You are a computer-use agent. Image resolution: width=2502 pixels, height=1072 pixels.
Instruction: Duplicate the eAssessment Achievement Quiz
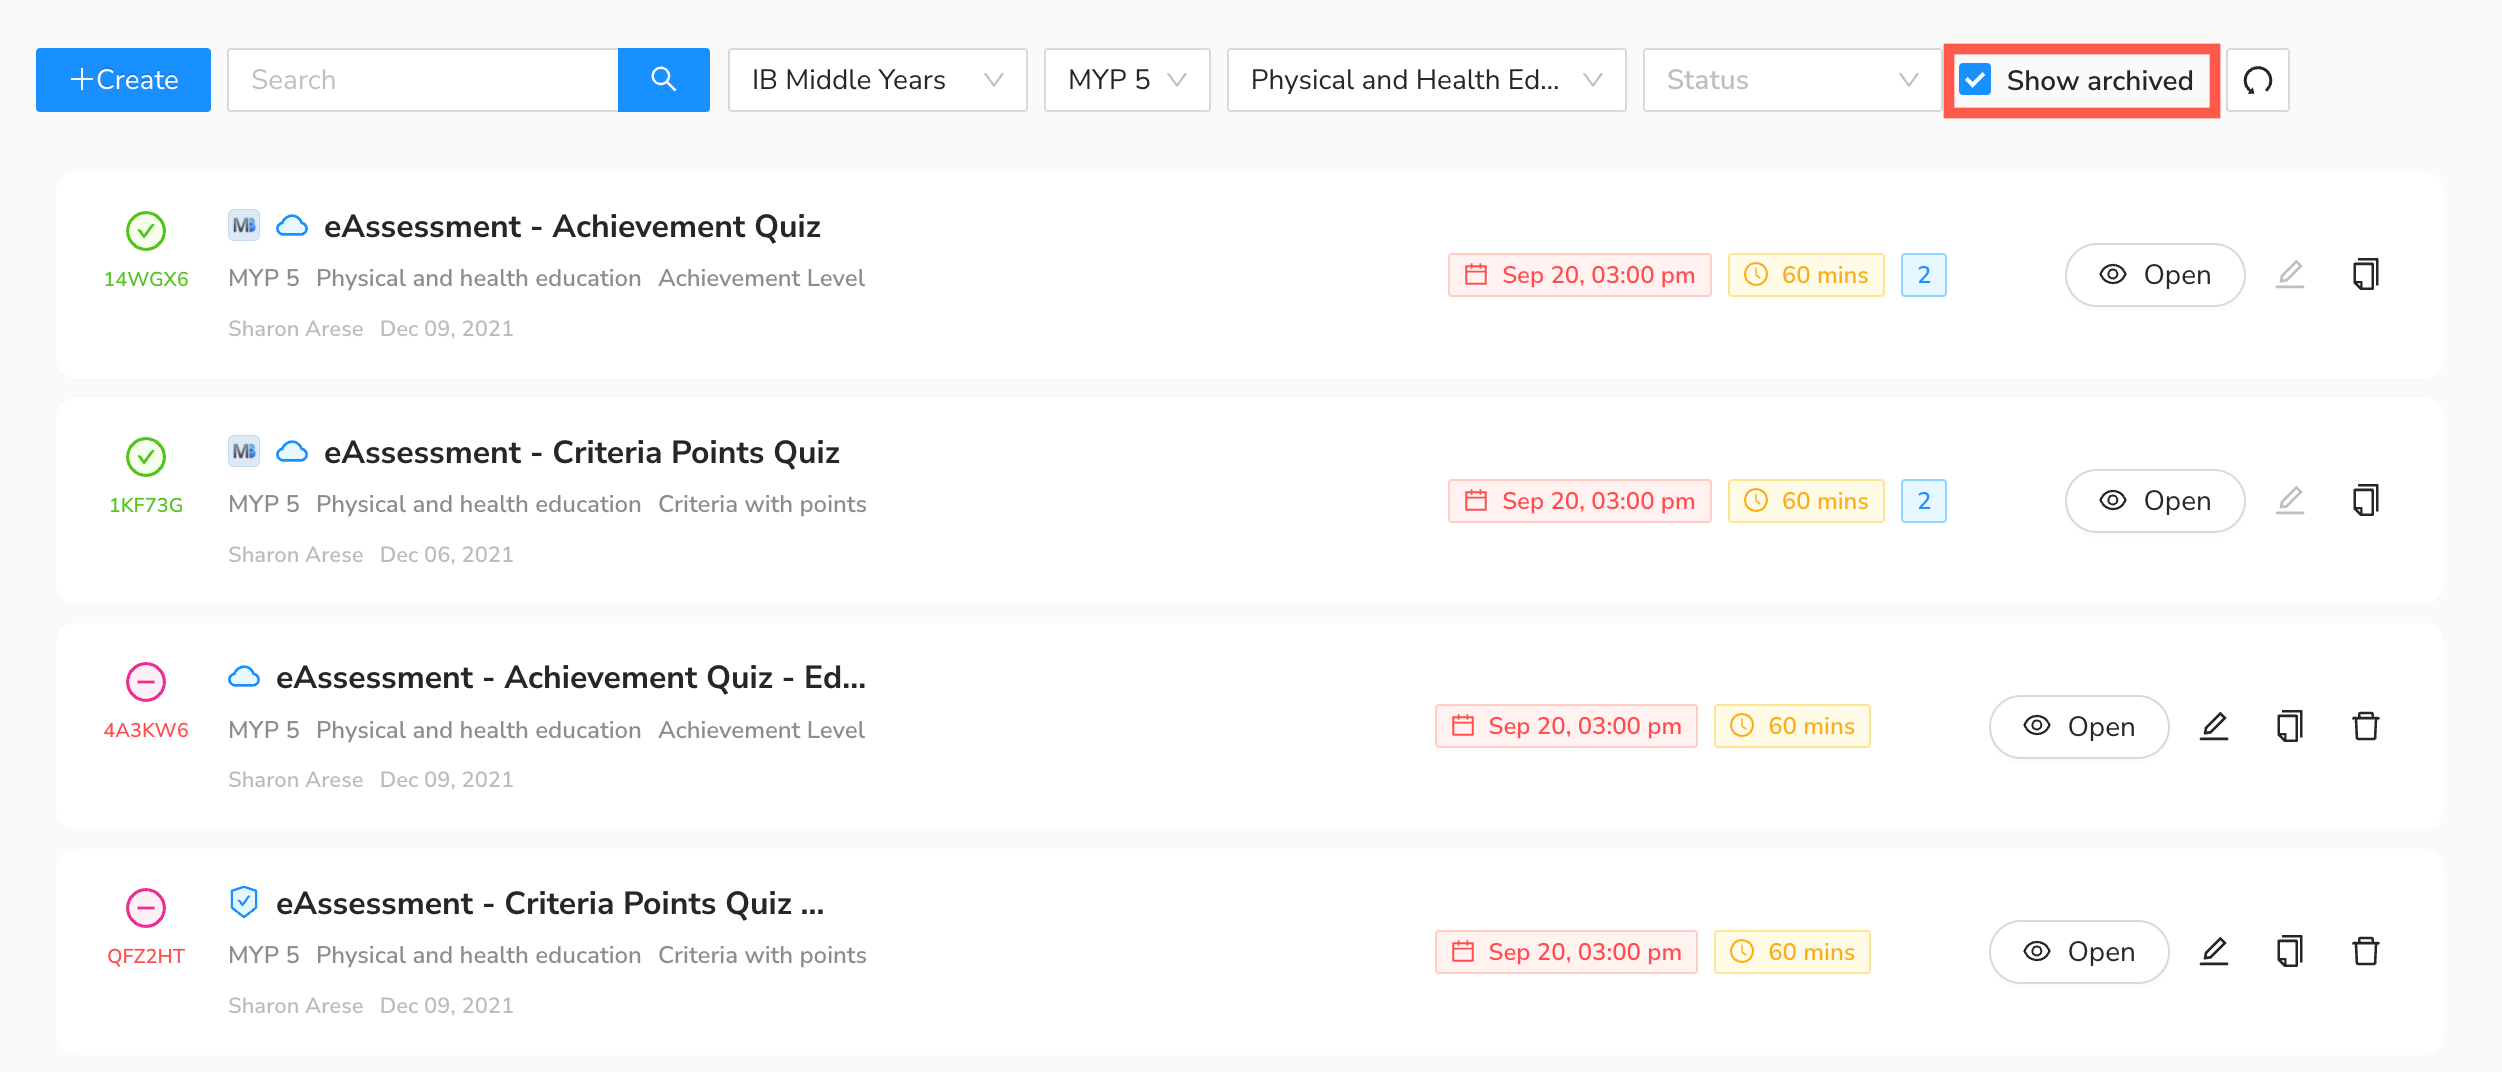tap(2366, 273)
